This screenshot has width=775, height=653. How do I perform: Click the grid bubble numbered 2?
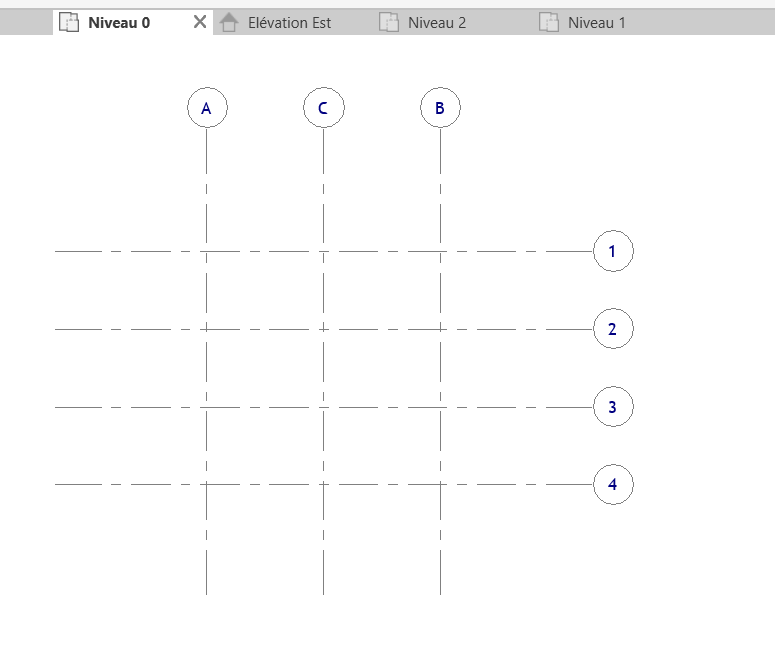click(x=613, y=329)
